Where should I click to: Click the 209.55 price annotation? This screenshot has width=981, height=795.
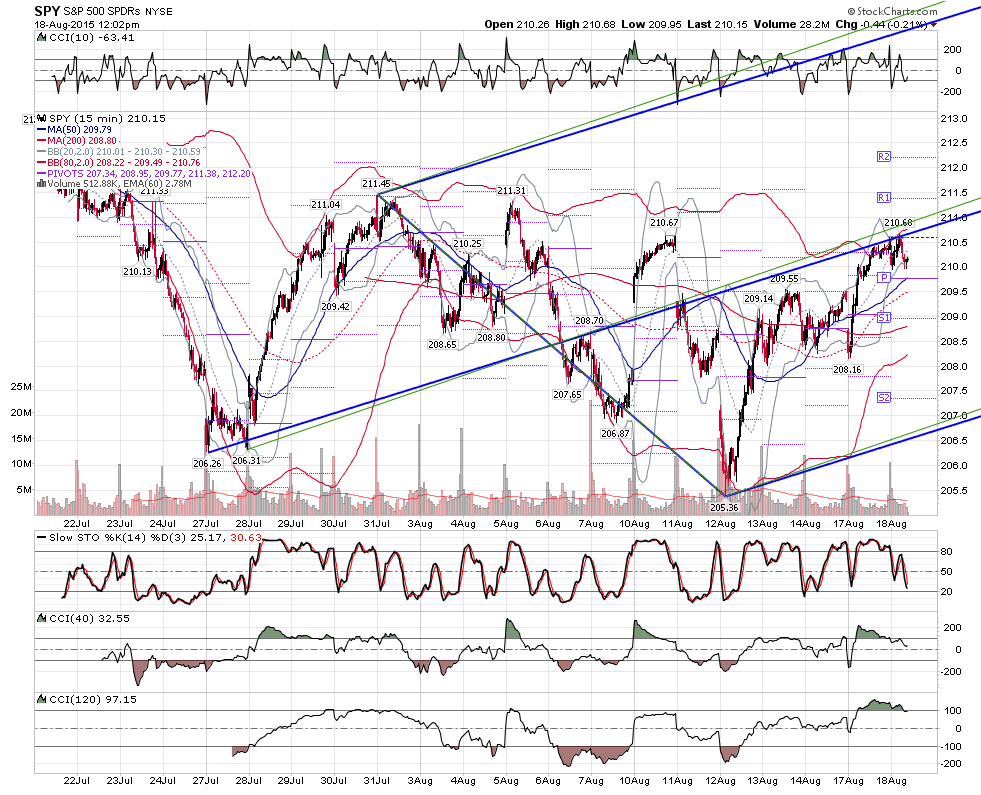coord(784,279)
